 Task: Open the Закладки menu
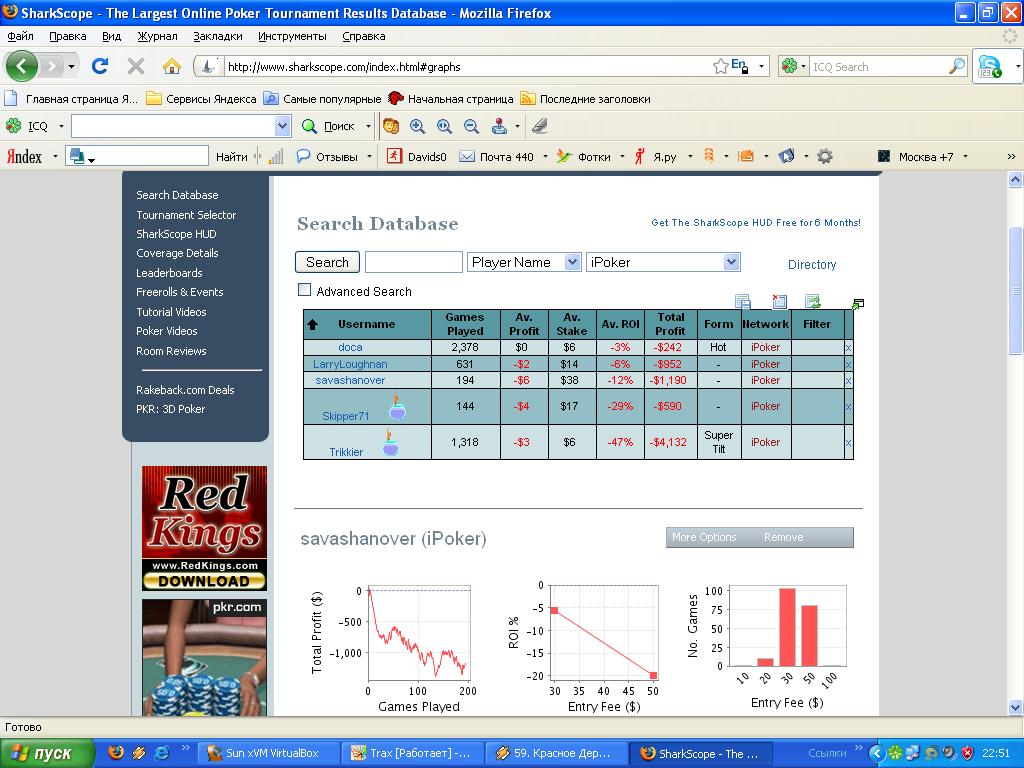[217, 36]
